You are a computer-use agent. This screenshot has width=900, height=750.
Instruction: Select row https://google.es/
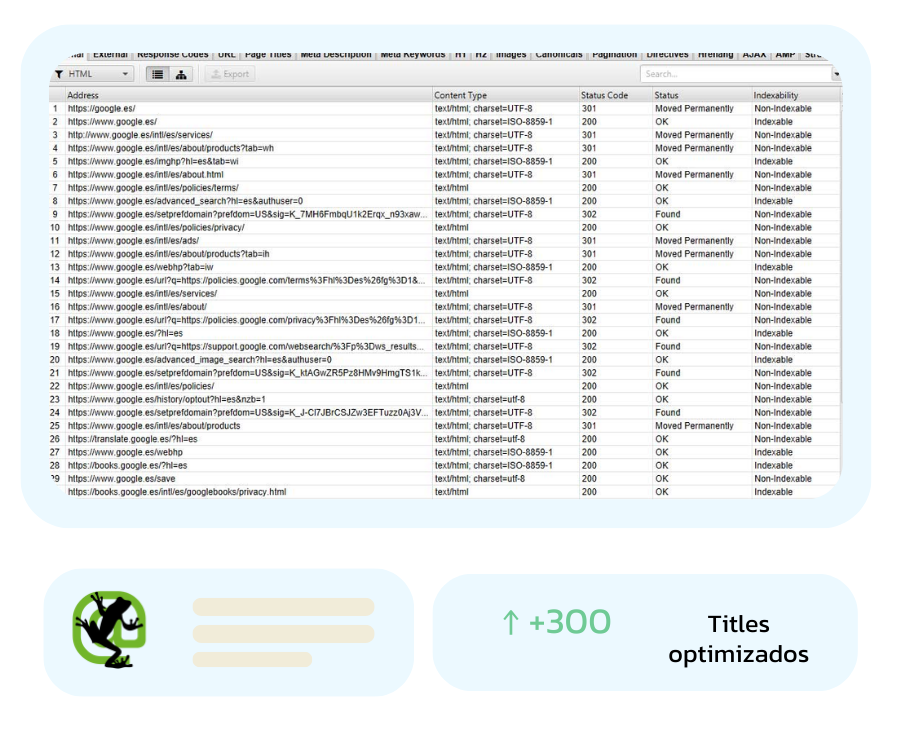point(102,108)
